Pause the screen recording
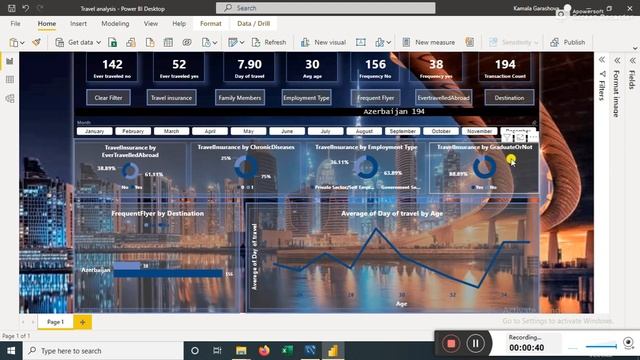This screenshot has height=360, width=640. pos(476,343)
